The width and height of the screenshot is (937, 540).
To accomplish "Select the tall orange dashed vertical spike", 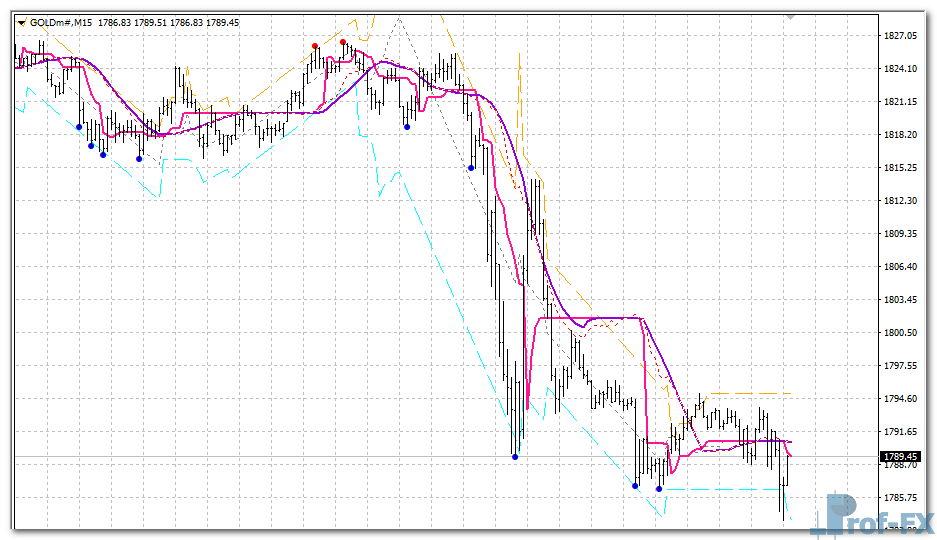I will (x=519, y=90).
